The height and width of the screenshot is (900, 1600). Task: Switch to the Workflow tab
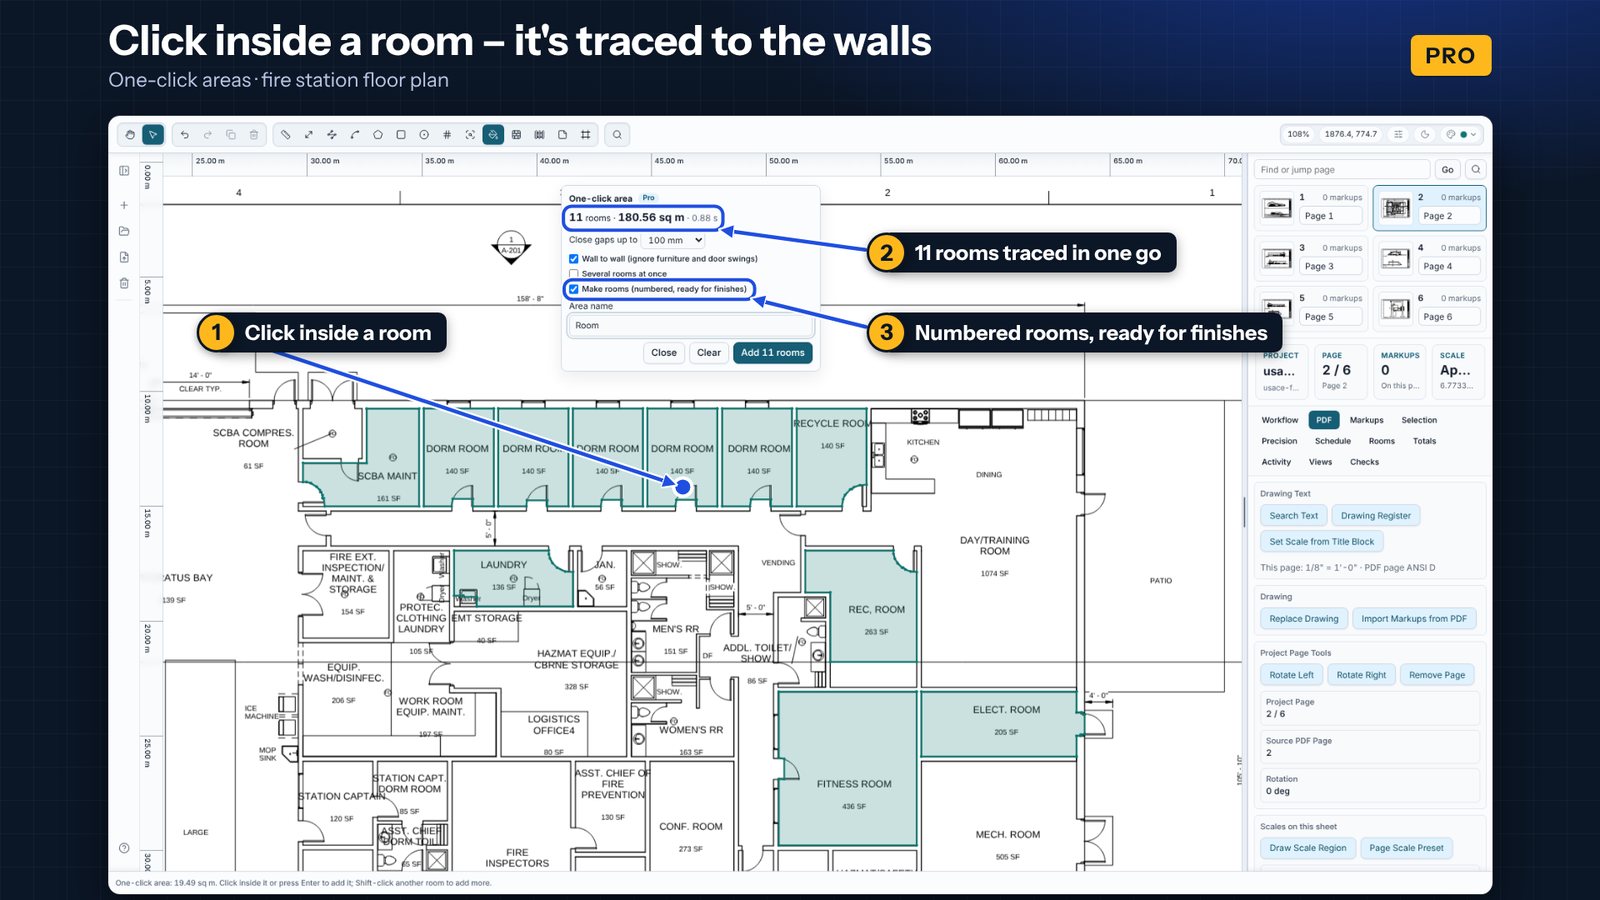[1280, 420]
